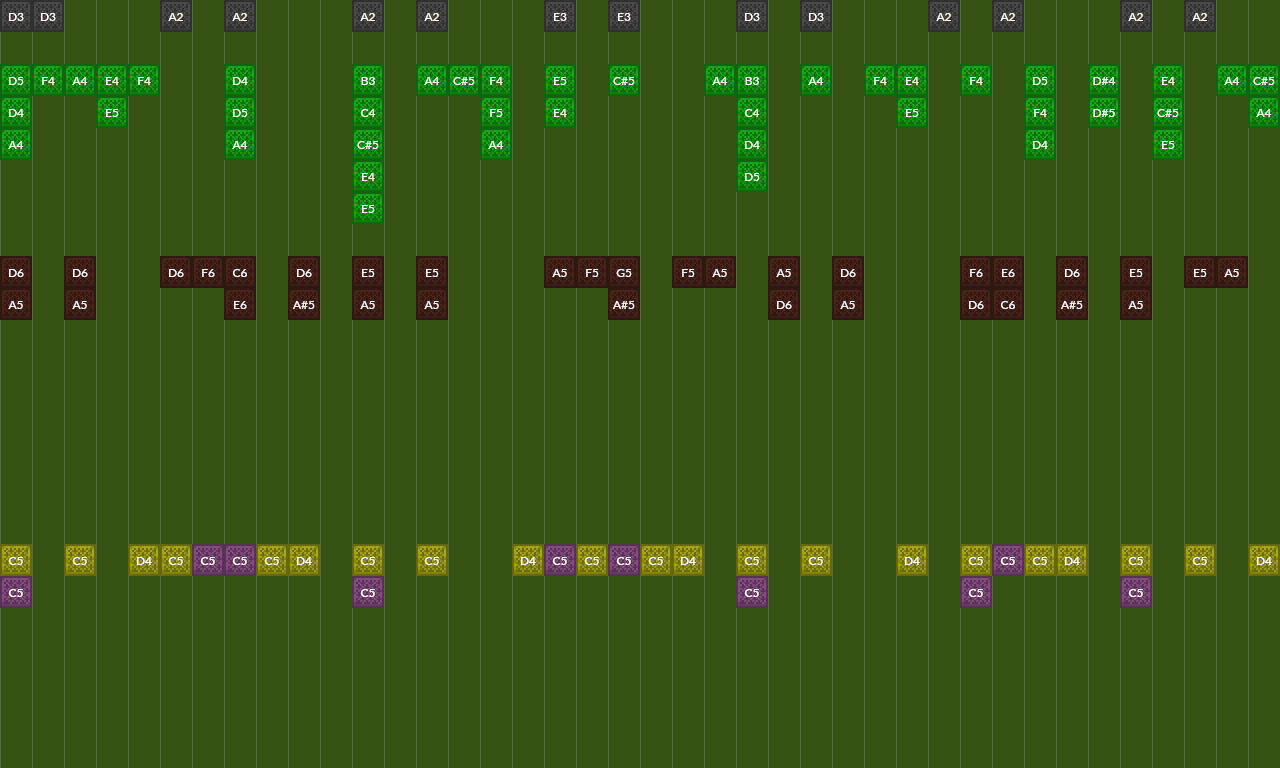This screenshot has height=768, width=1280.
Task: Select the green D#5 note block
Action: (1104, 112)
